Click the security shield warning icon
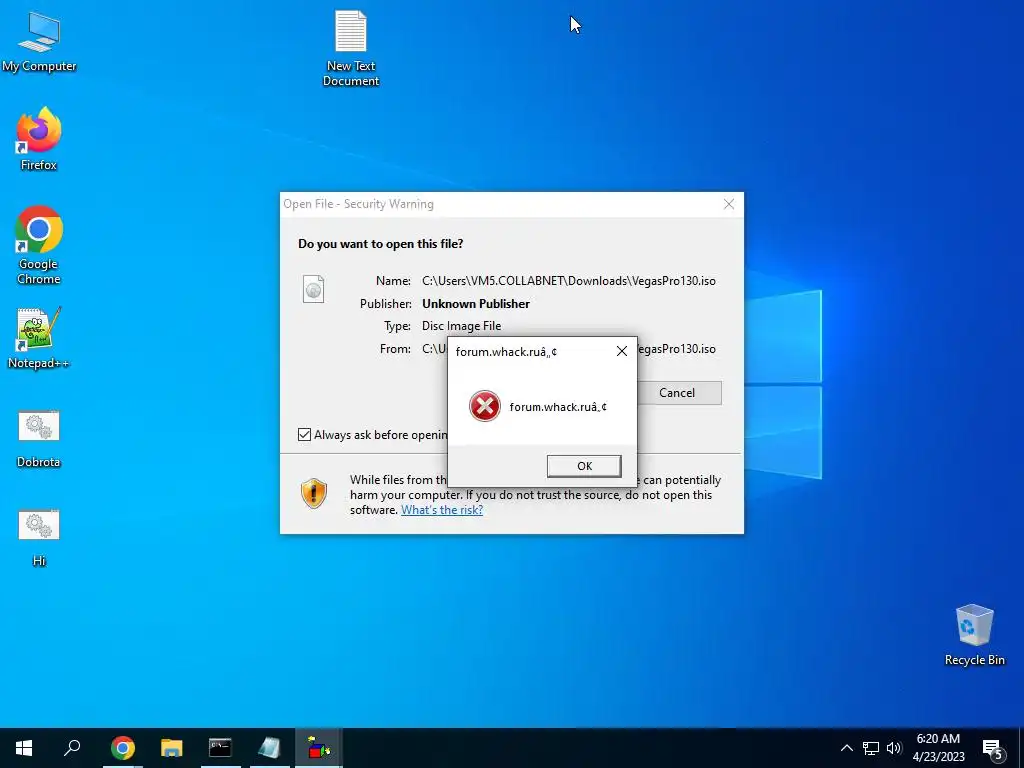The image size is (1024, 768). tap(314, 493)
